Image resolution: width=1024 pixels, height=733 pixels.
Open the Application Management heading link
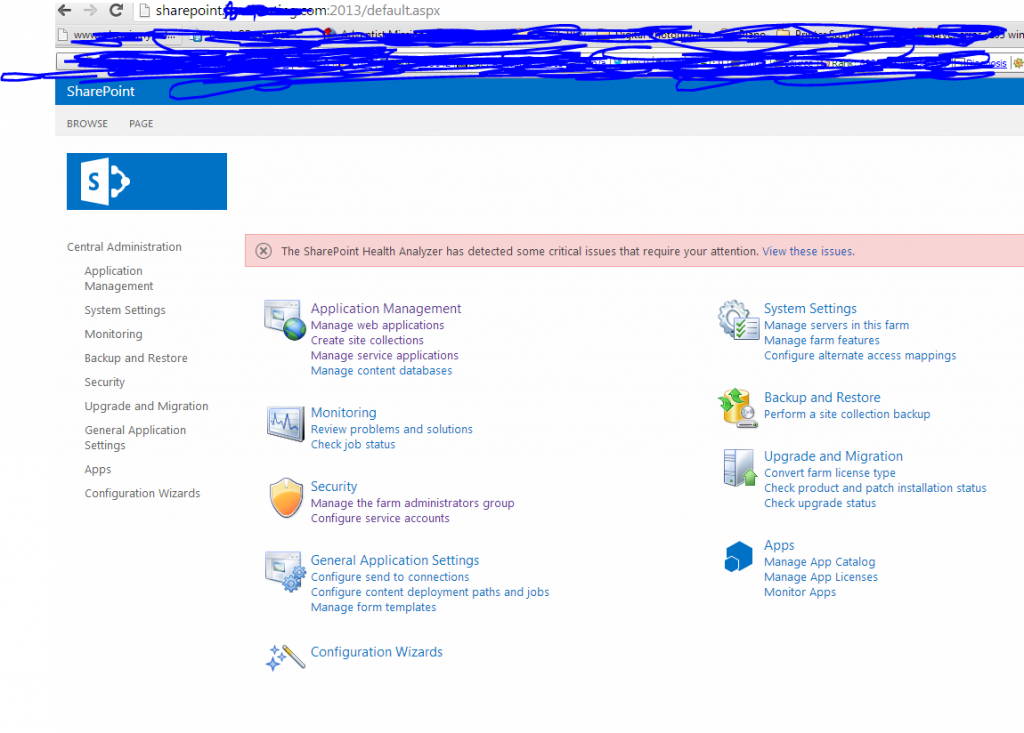click(386, 308)
